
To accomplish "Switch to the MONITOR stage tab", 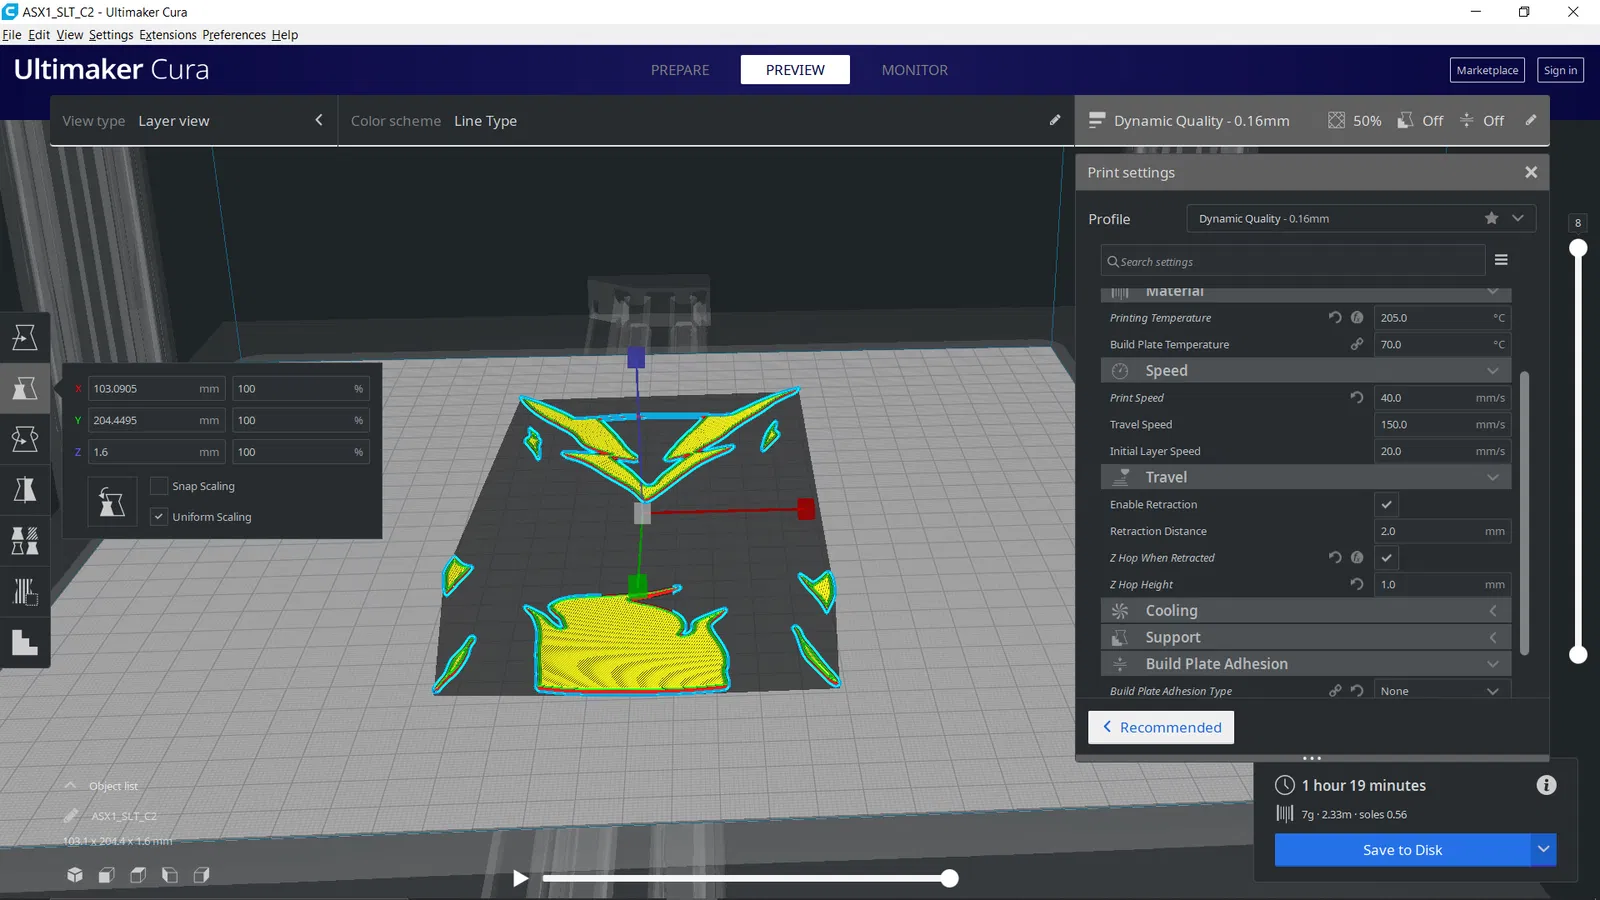I will pyautogui.click(x=915, y=70).
